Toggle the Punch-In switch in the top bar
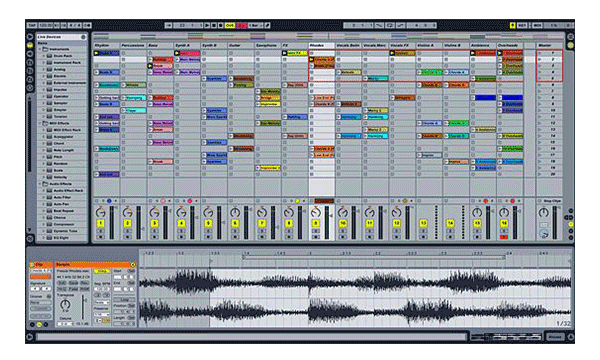This screenshot has height=360, width=600. point(379,25)
